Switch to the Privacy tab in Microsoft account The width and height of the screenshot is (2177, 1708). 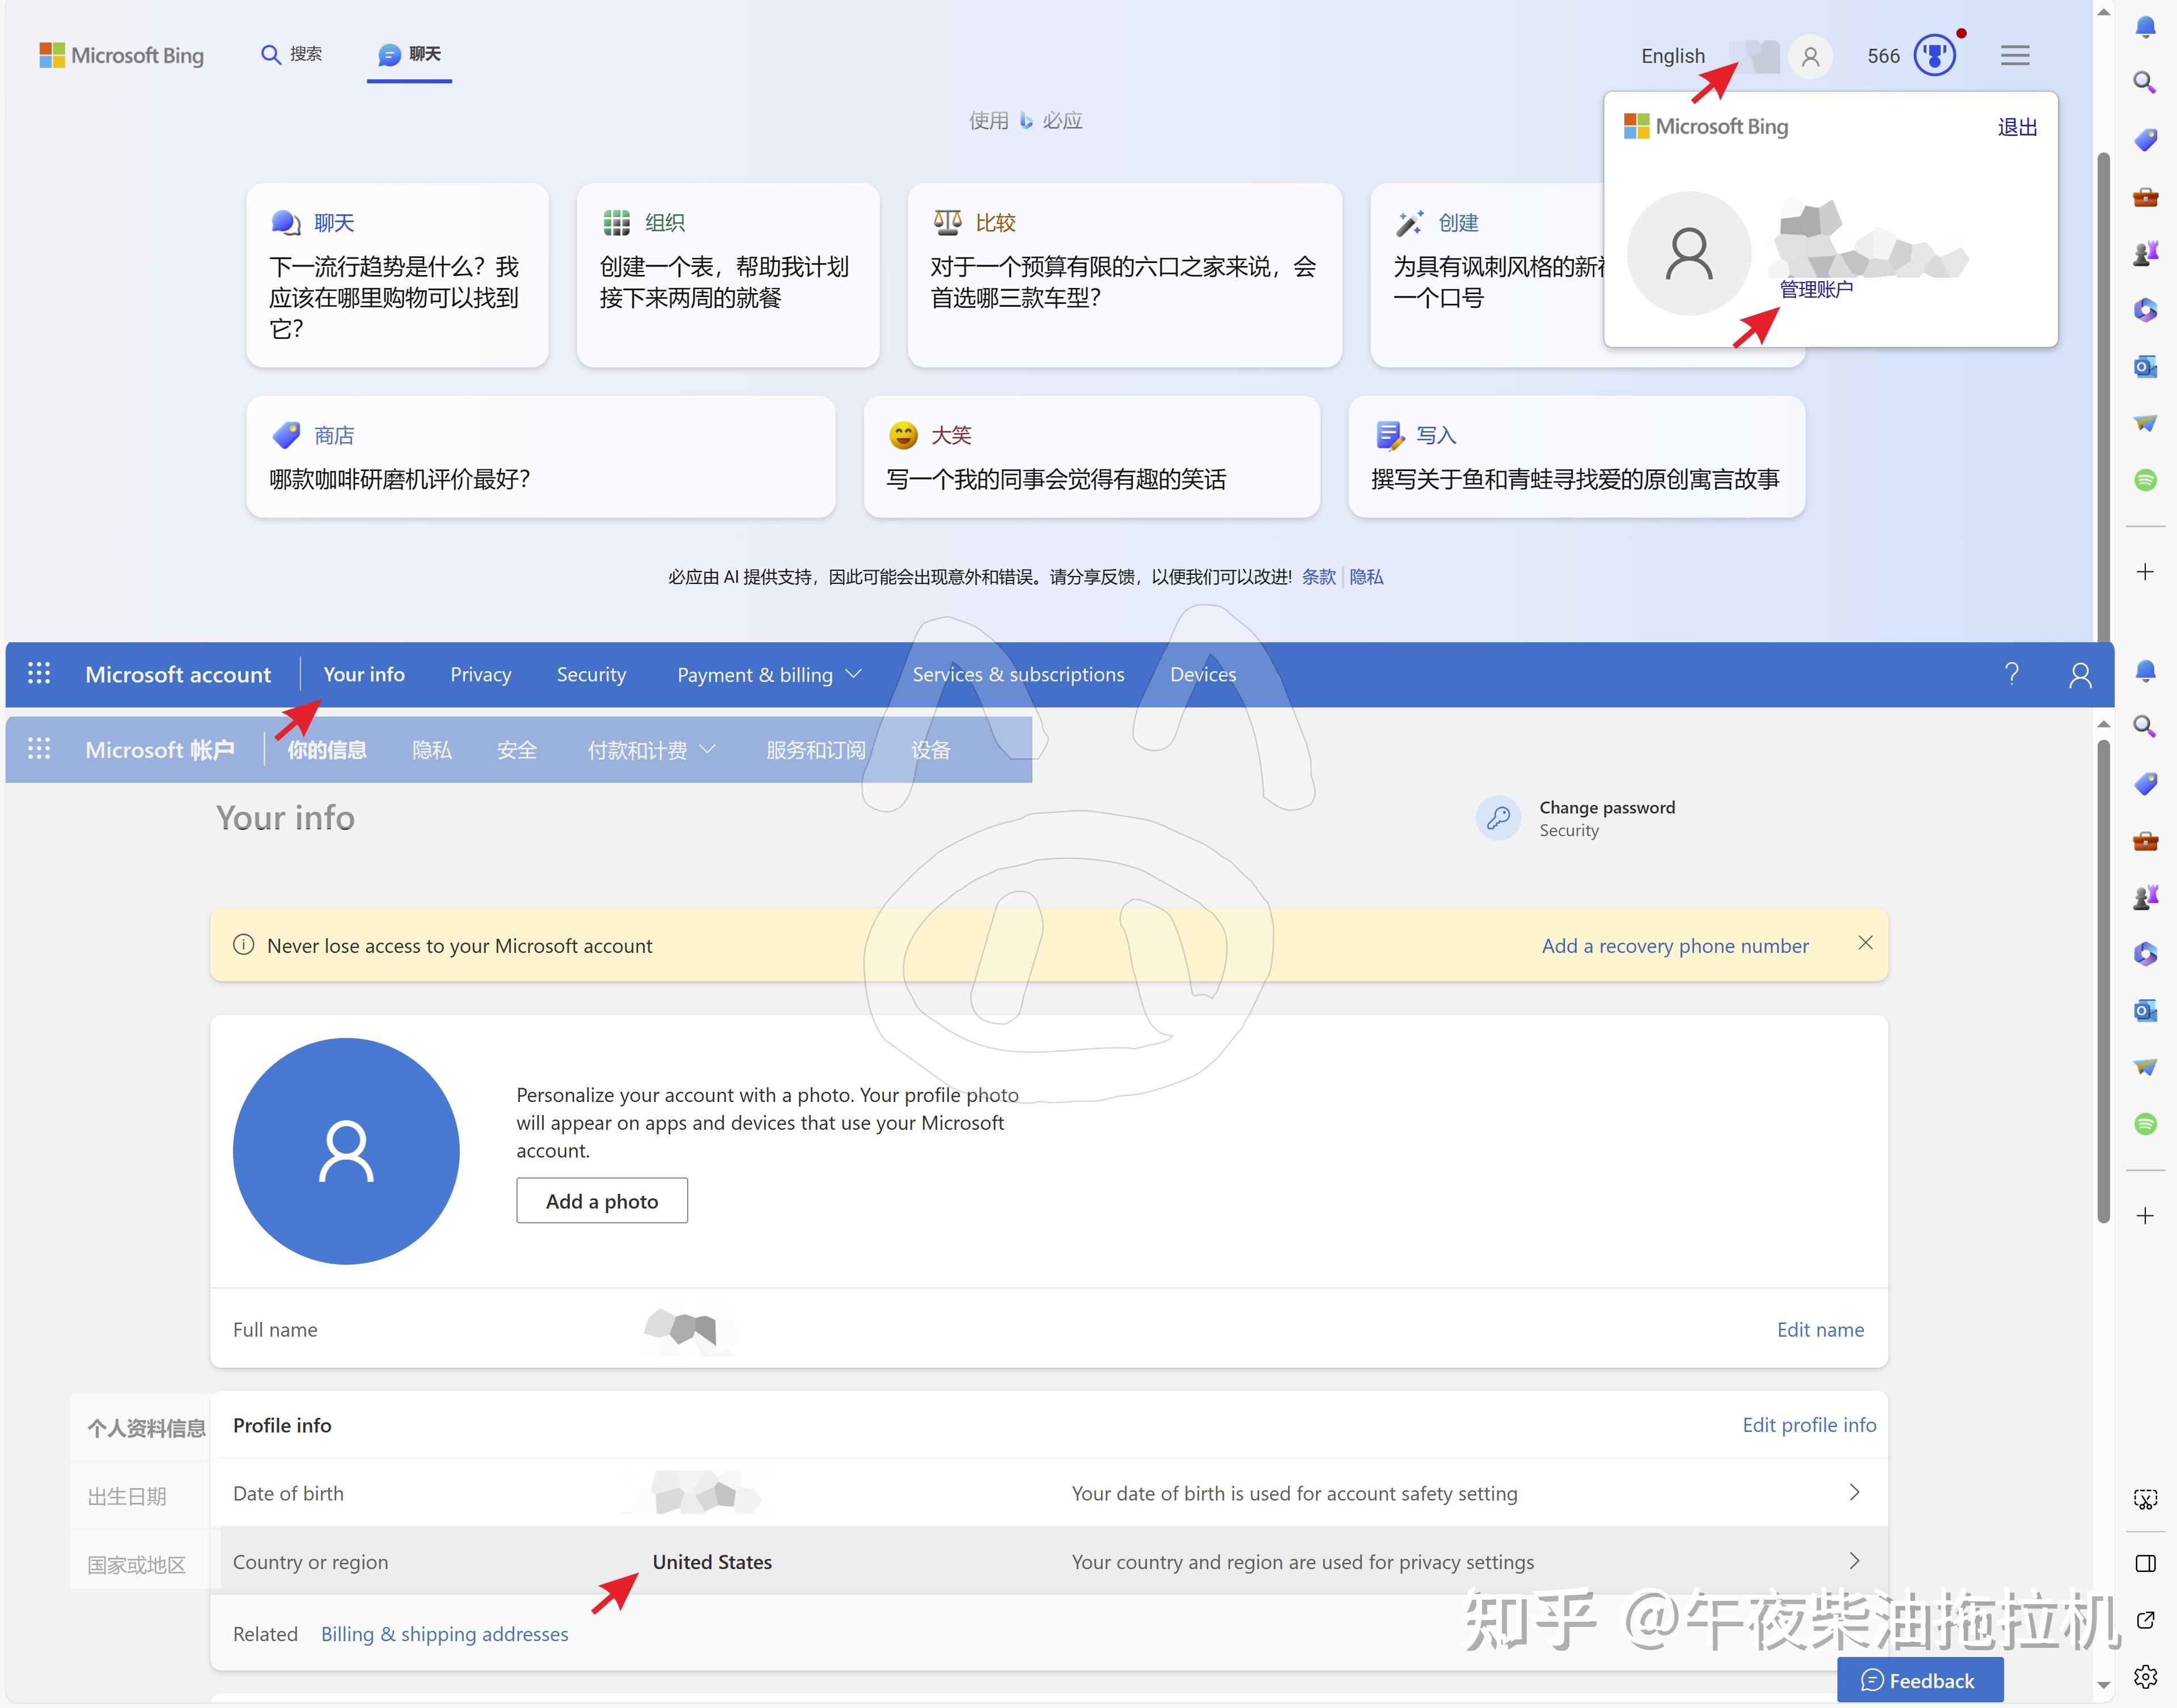(480, 674)
